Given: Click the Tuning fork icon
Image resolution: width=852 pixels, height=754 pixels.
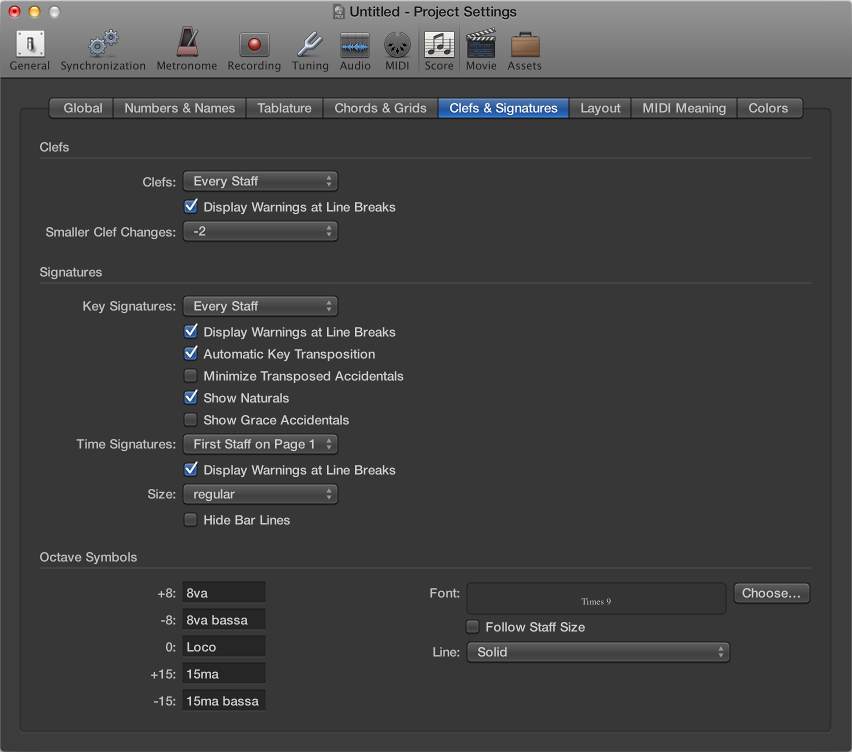Looking at the screenshot, I should point(310,45).
